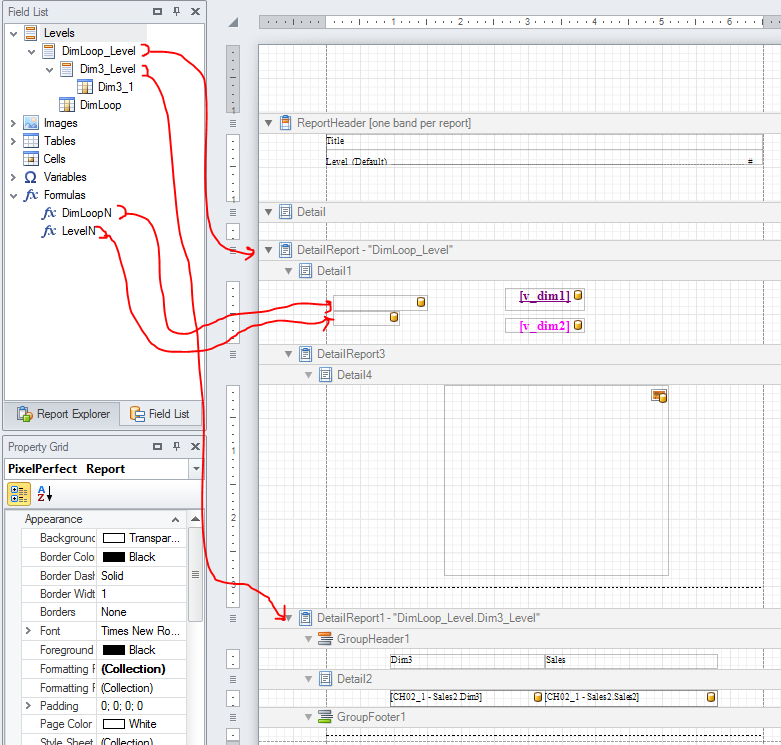Open the PixelPerfect Report object dropdown
Viewport: 781px width, 745px height.
click(x=196, y=469)
